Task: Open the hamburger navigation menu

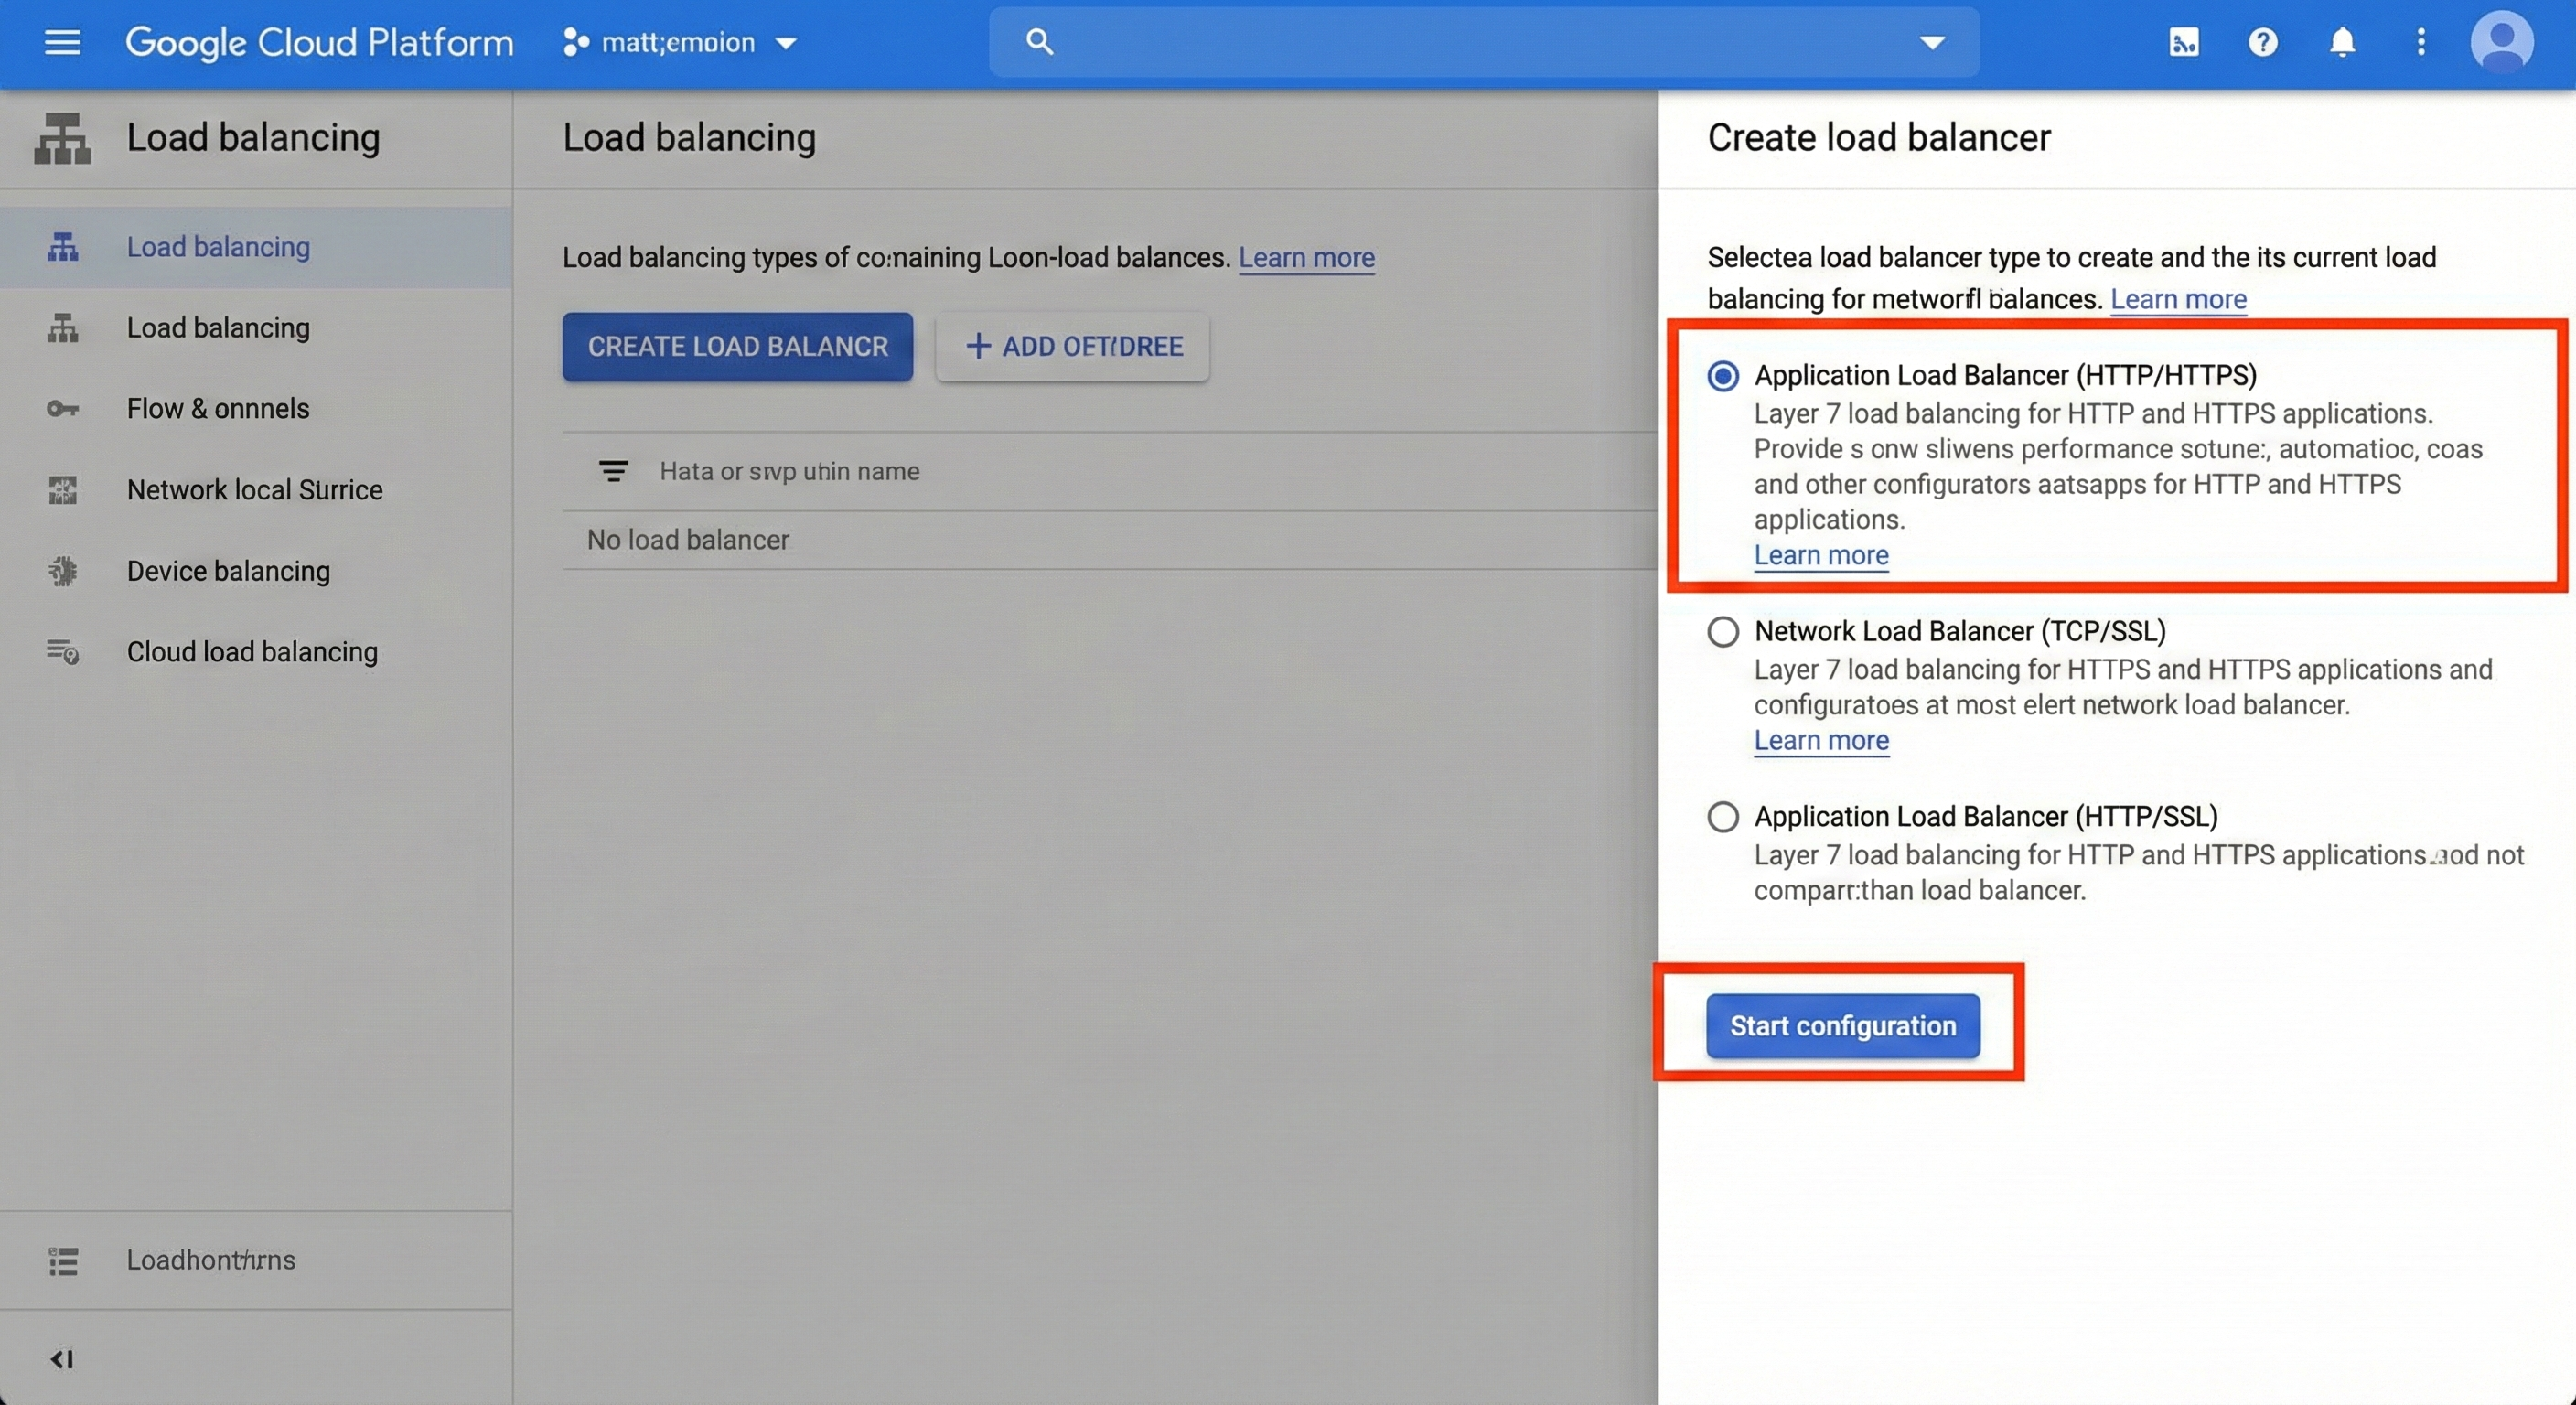Action: coord(62,42)
